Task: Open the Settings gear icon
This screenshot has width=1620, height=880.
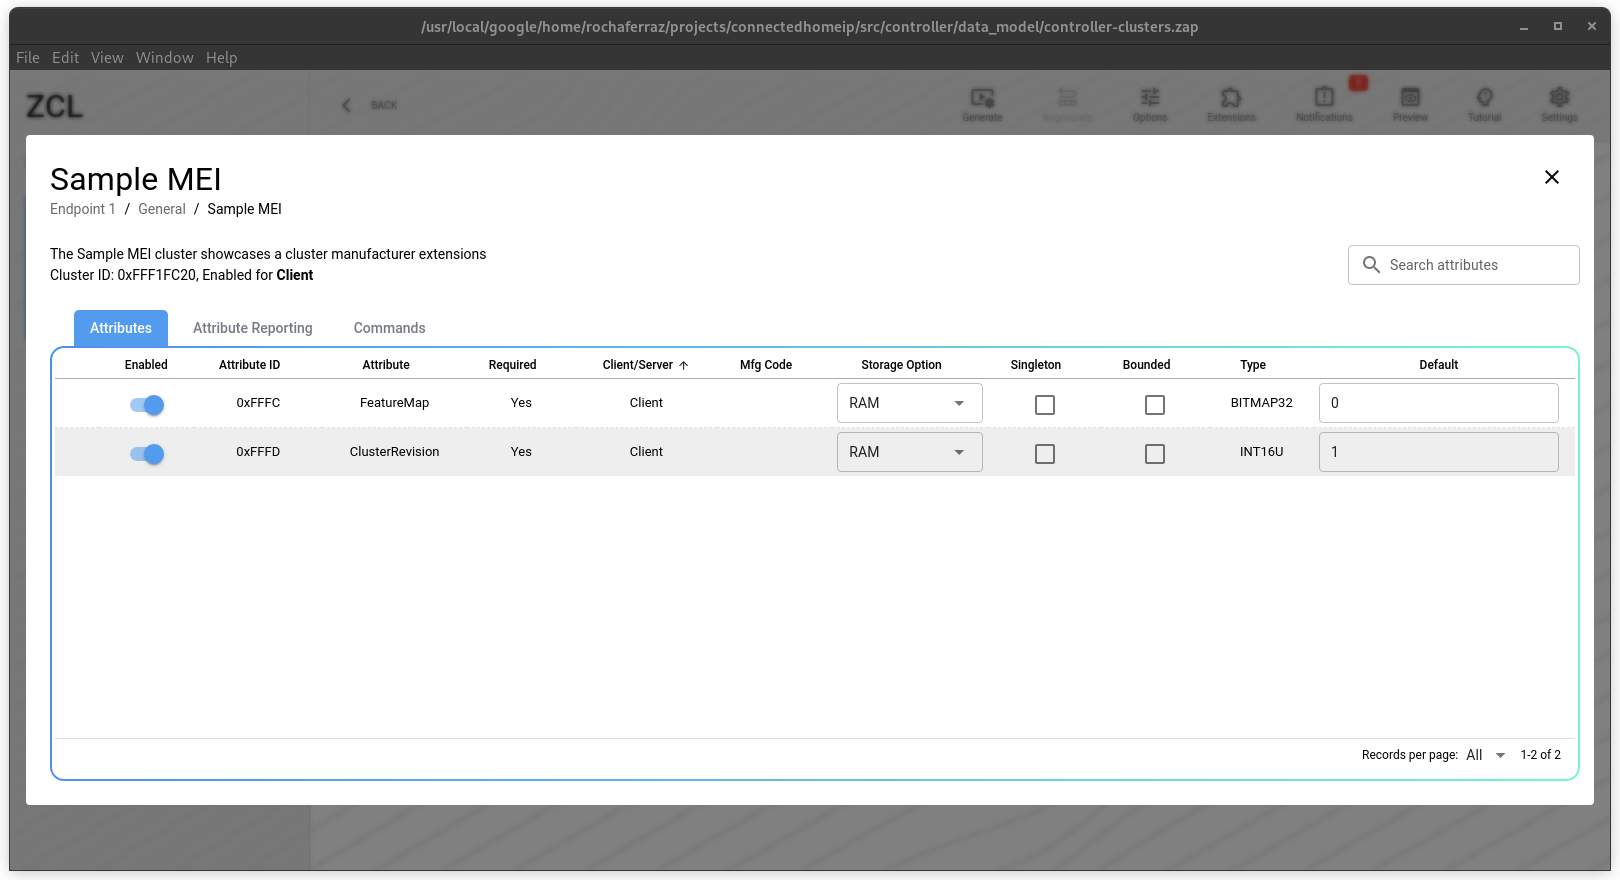Action: tap(1559, 98)
